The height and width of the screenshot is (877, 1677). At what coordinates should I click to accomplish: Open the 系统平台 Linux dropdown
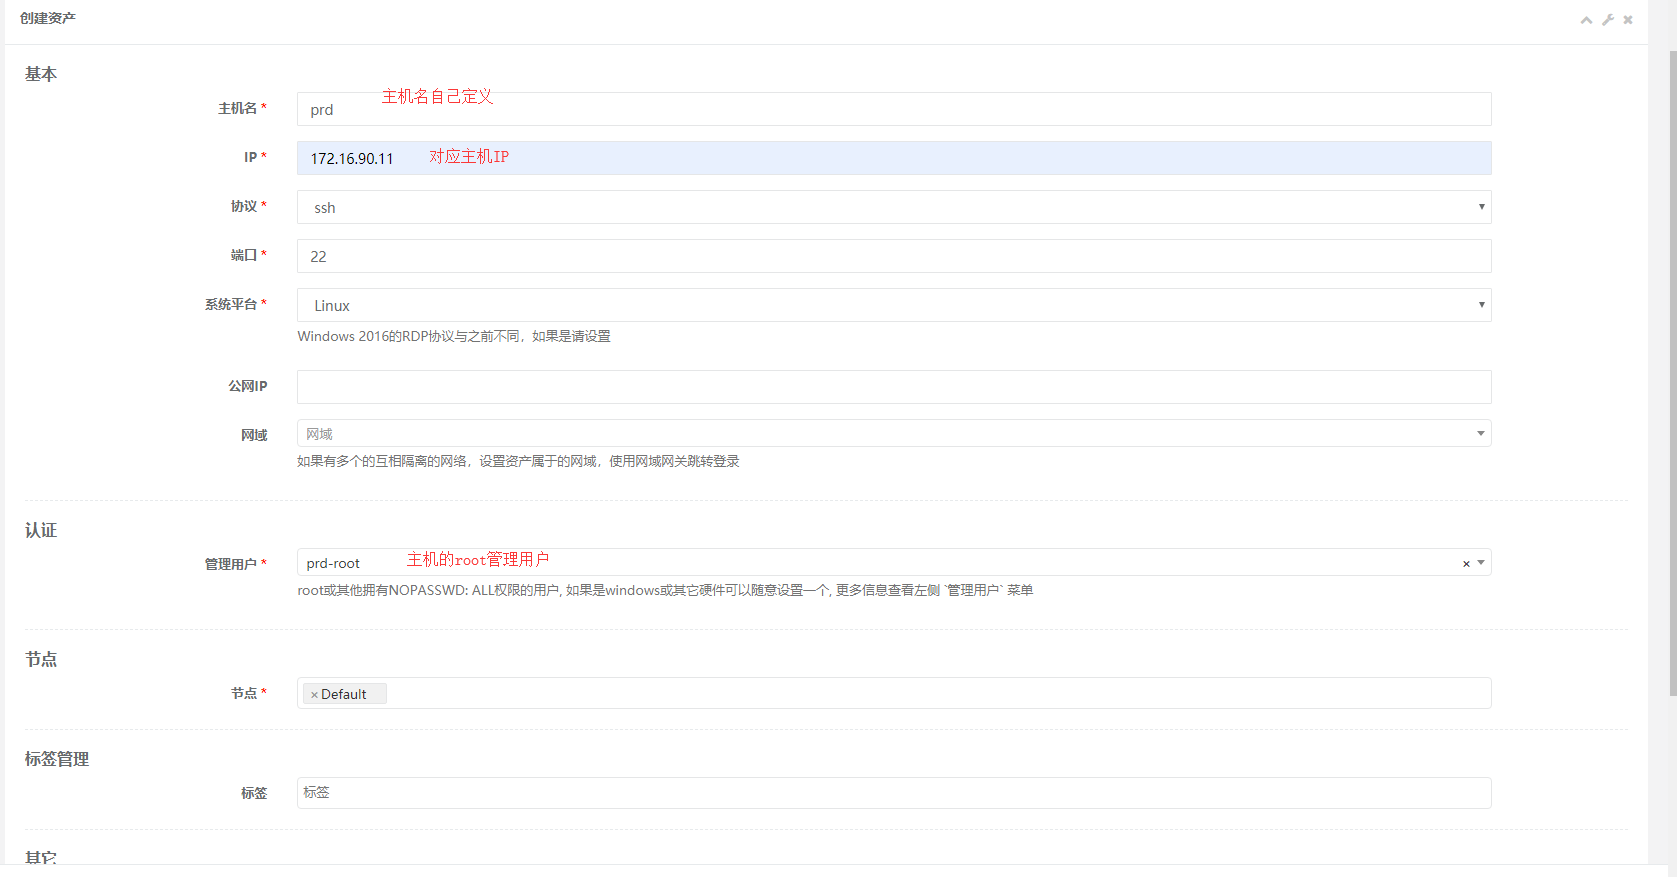click(894, 305)
